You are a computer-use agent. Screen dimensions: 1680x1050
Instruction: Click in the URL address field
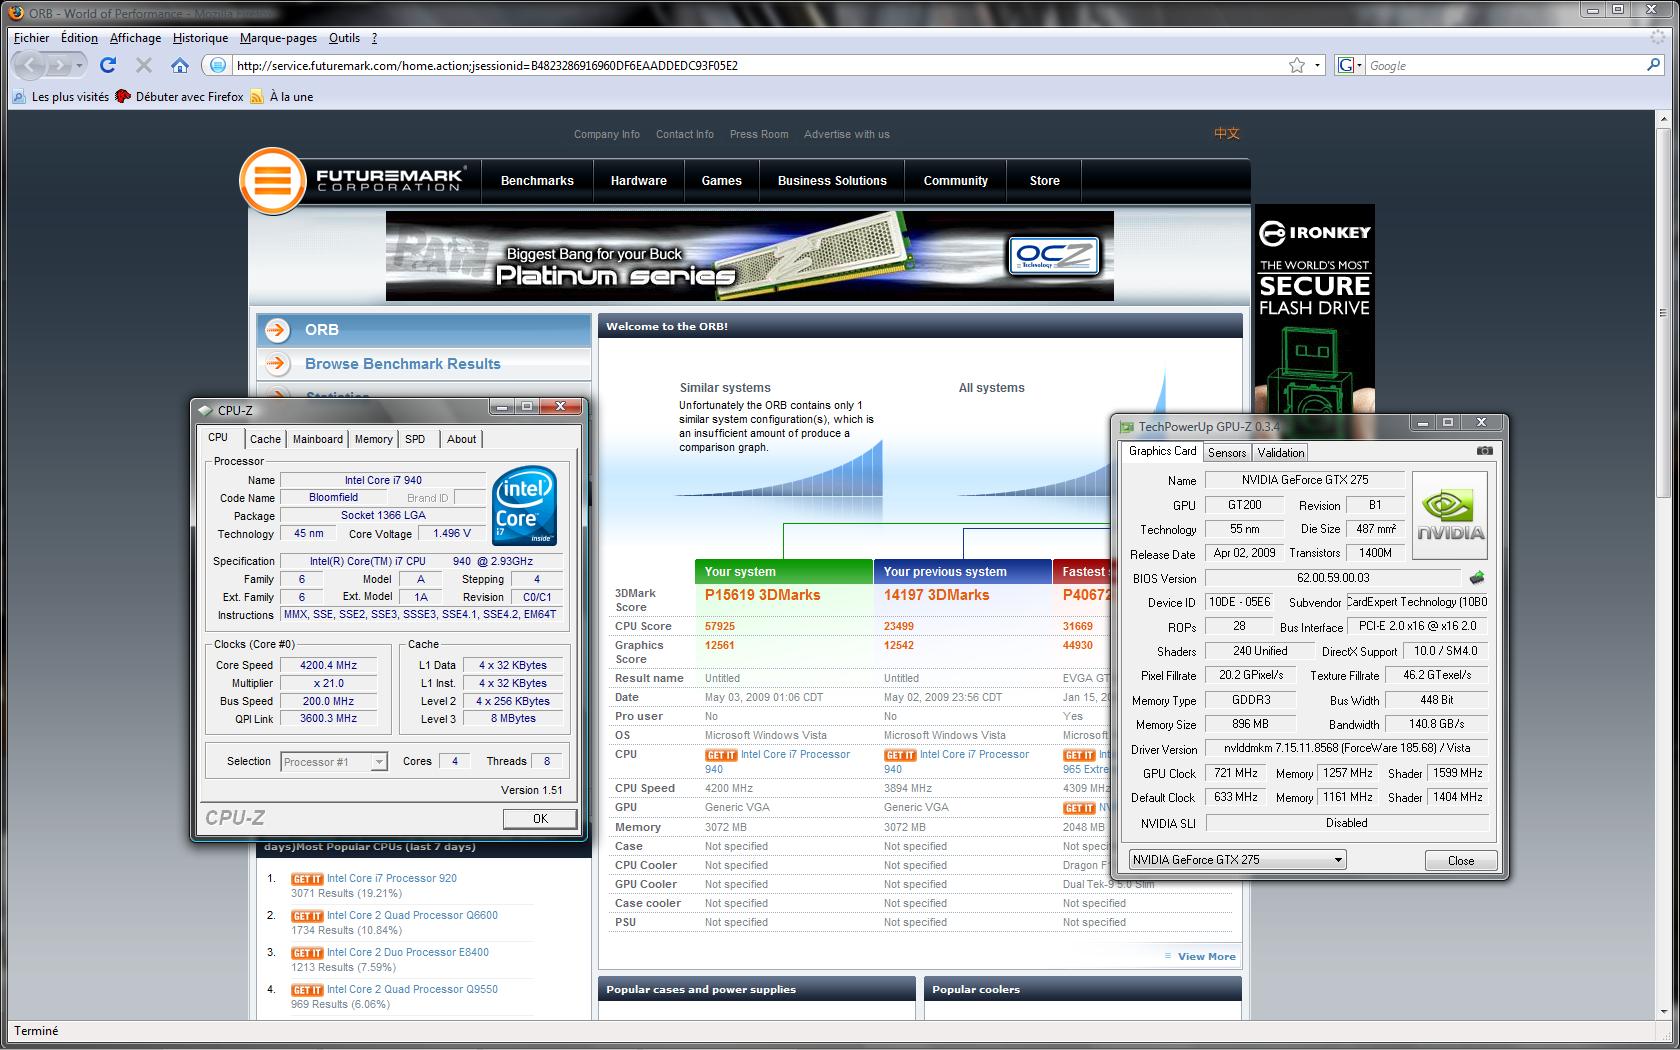756,65
